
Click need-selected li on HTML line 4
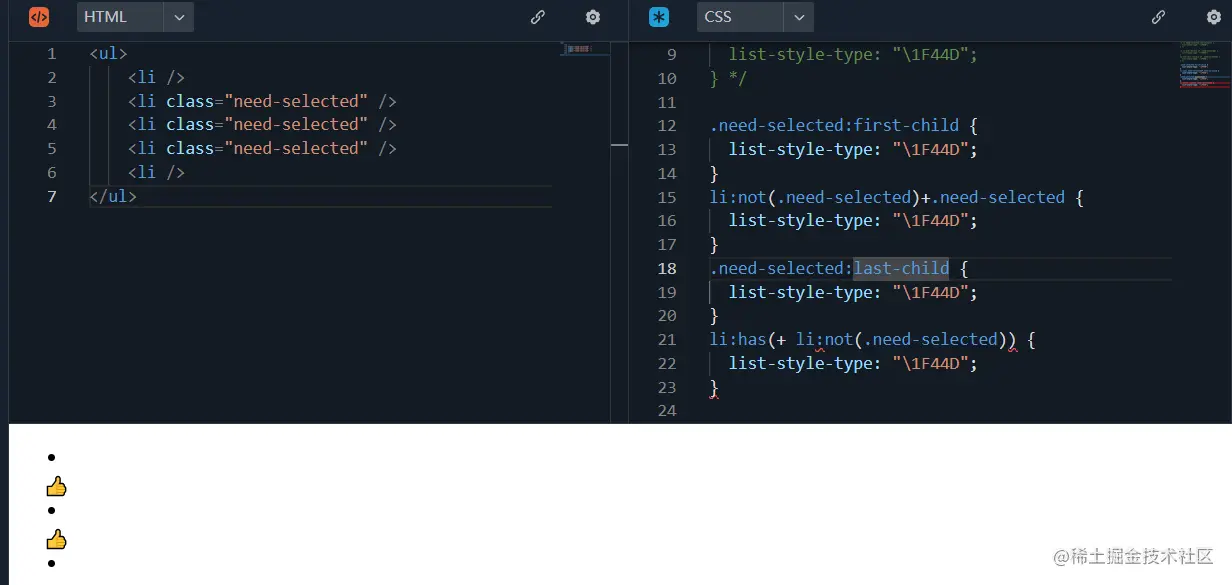pyautogui.click(x=262, y=124)
